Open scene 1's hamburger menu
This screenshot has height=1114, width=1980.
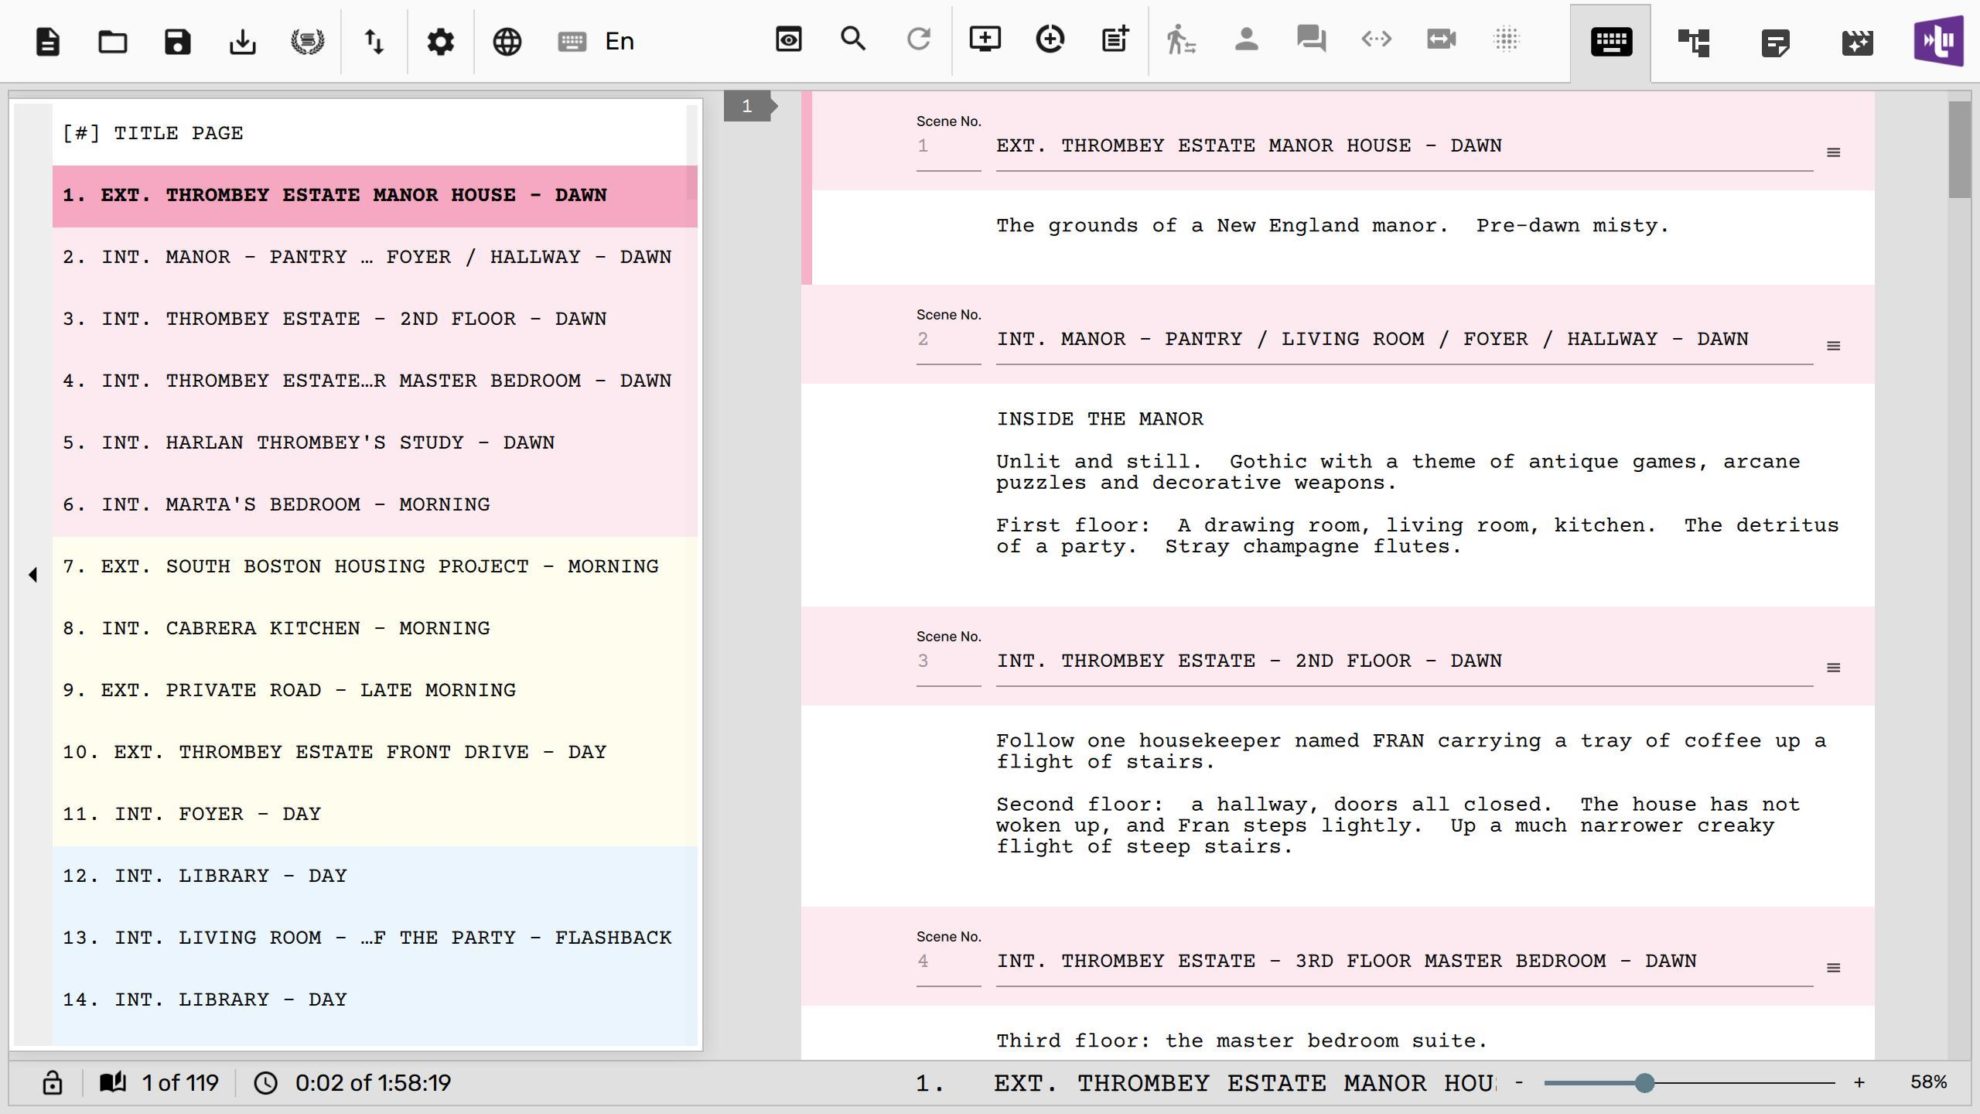point(1833,151)
